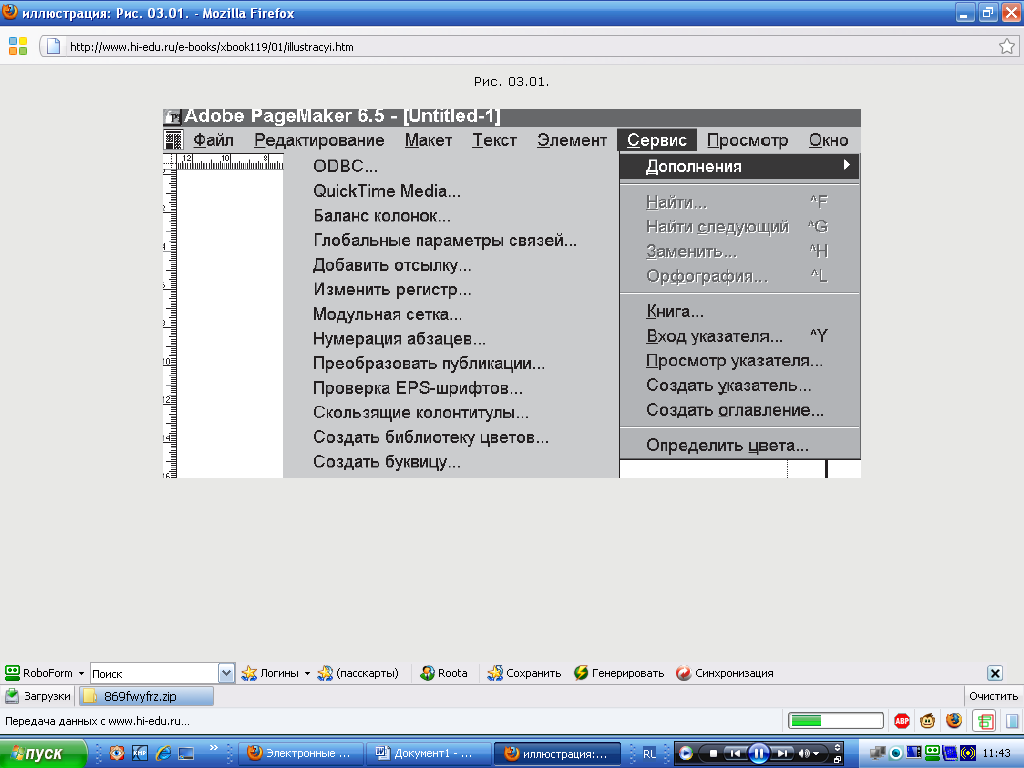1024x768 pixels.
Task: Click Создать оглавление... menu entry
Action: click(735, 410)
